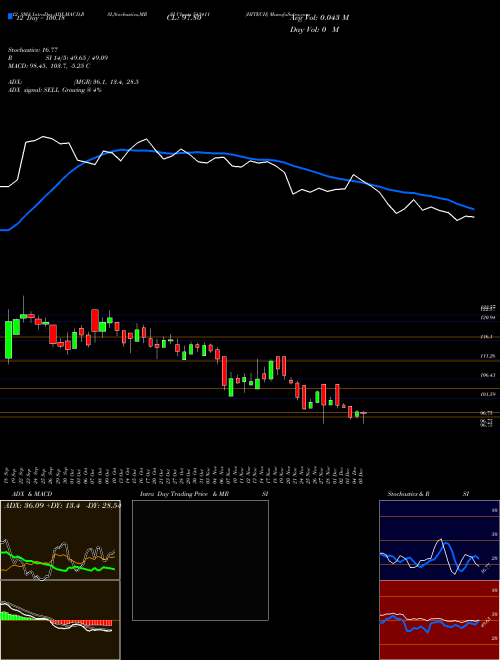Click the thick blue SMA line's right end

[x=473, y=208]
